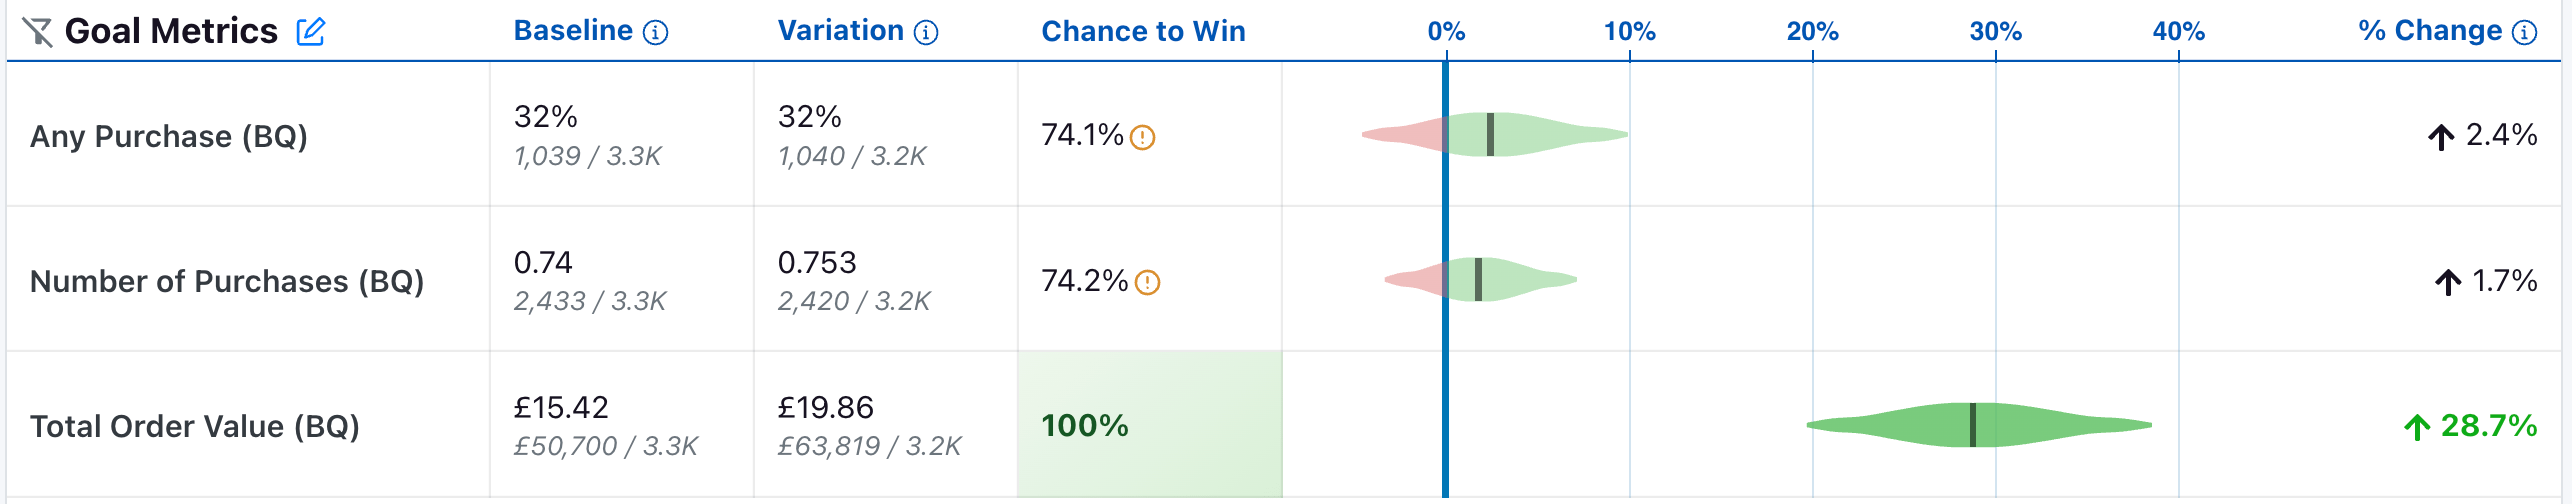Select the Number of Purchases (BQ) row
This screenshot has width=2572, height=504.
tap(1284, 280)
